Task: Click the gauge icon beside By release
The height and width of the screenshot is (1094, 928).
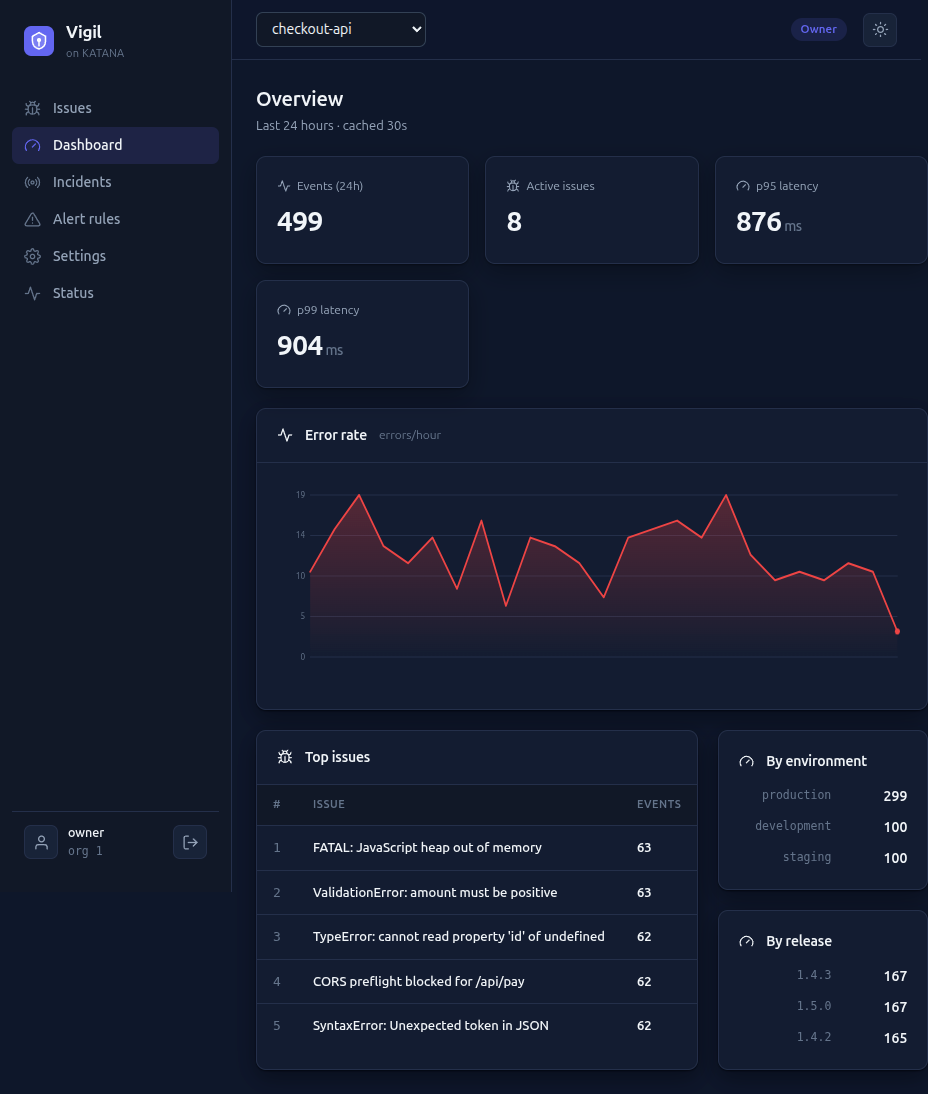Action: point(747,941)
